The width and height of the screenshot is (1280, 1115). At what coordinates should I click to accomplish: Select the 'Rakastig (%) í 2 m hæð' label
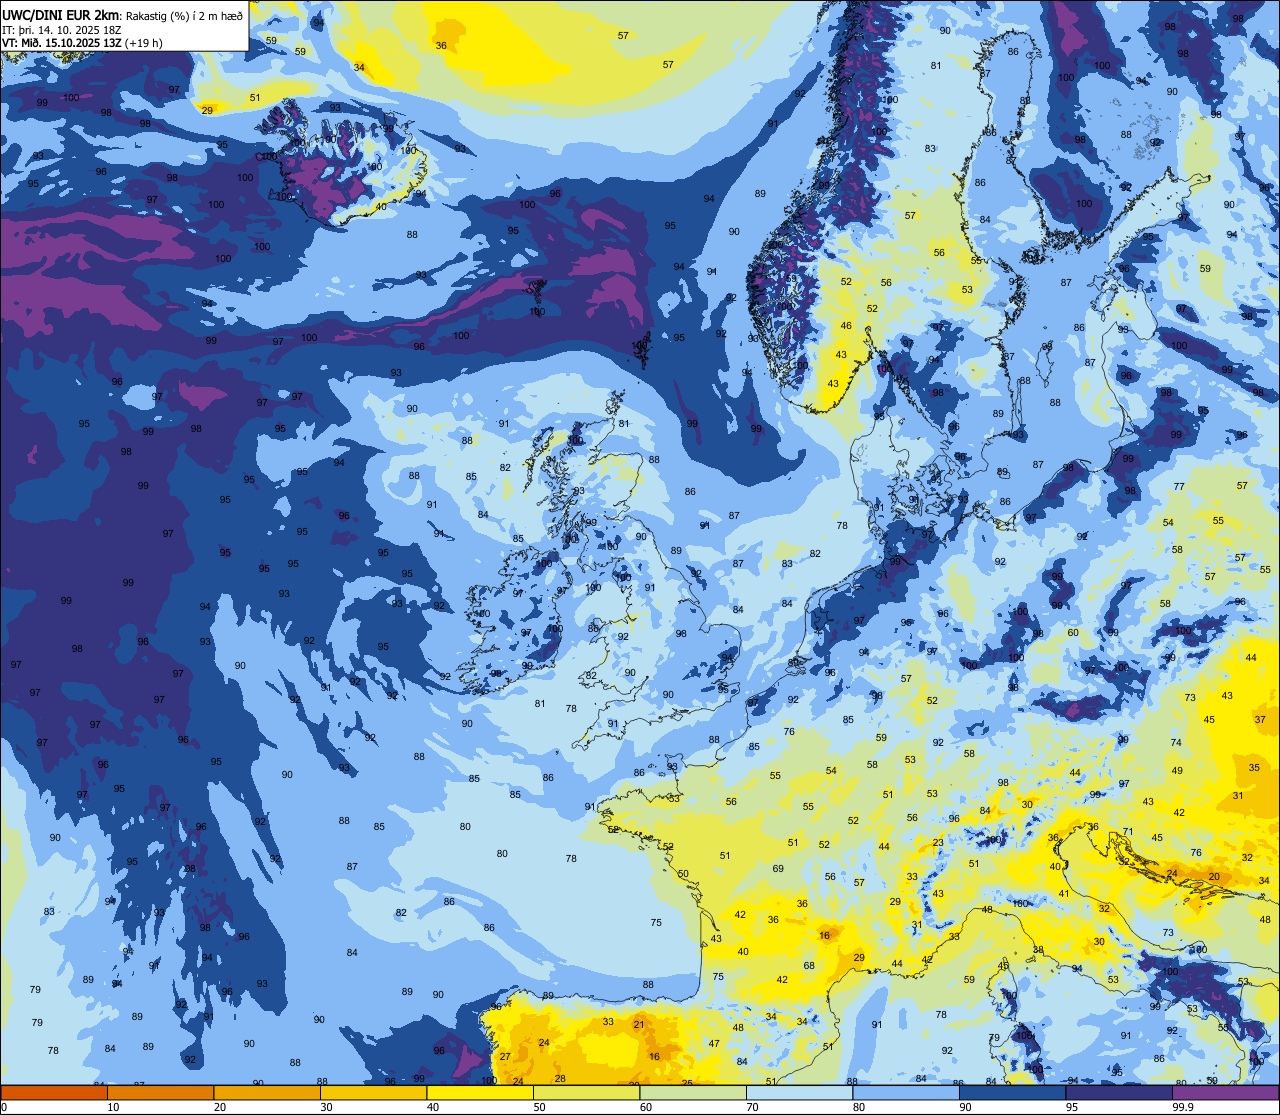coord(184,16)
